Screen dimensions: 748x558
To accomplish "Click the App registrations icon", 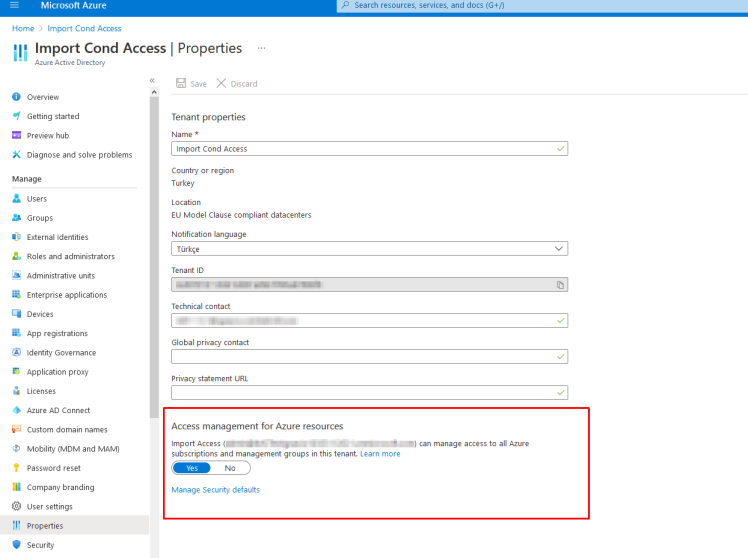I will [x=16, y=333].
